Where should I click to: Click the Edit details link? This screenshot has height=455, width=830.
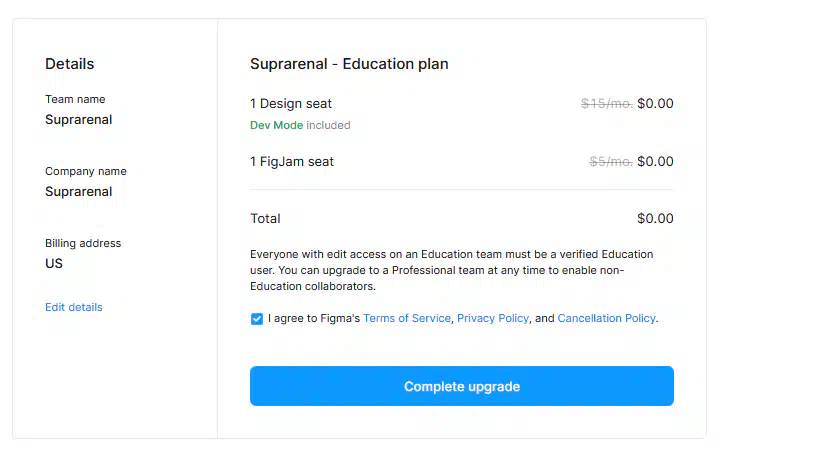(x=74, y=307)
